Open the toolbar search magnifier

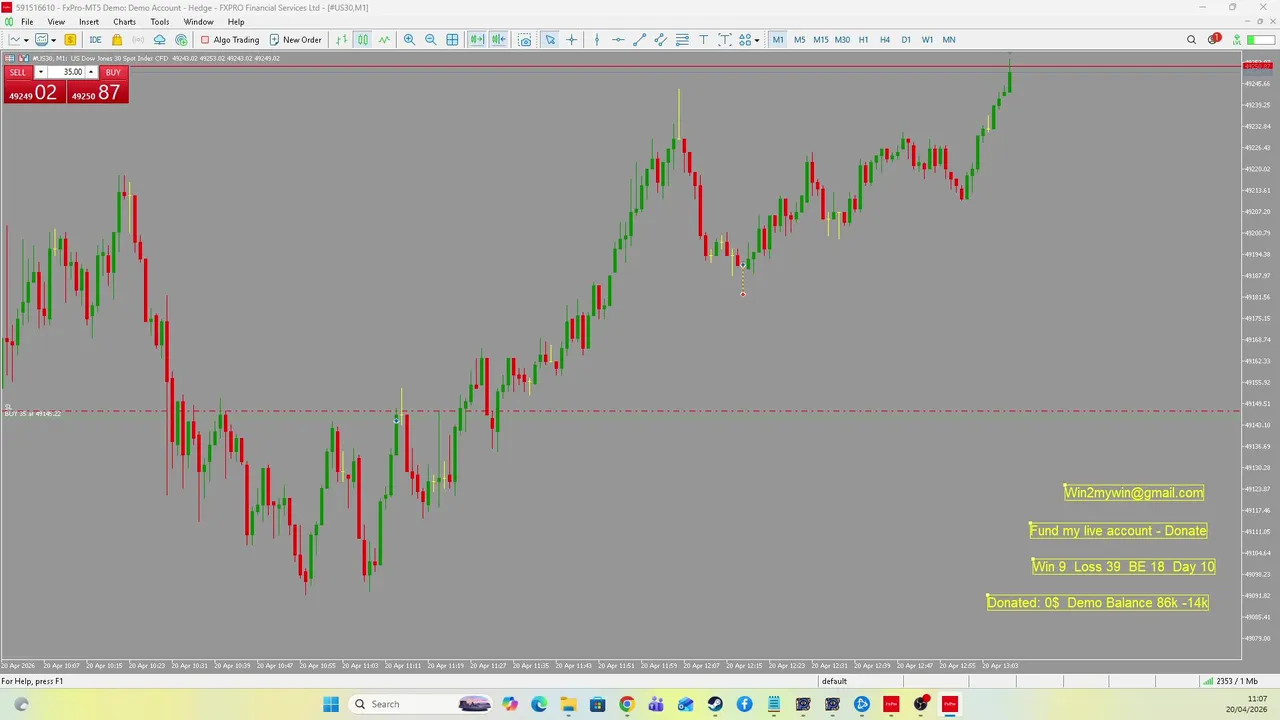coord(1191,40)
